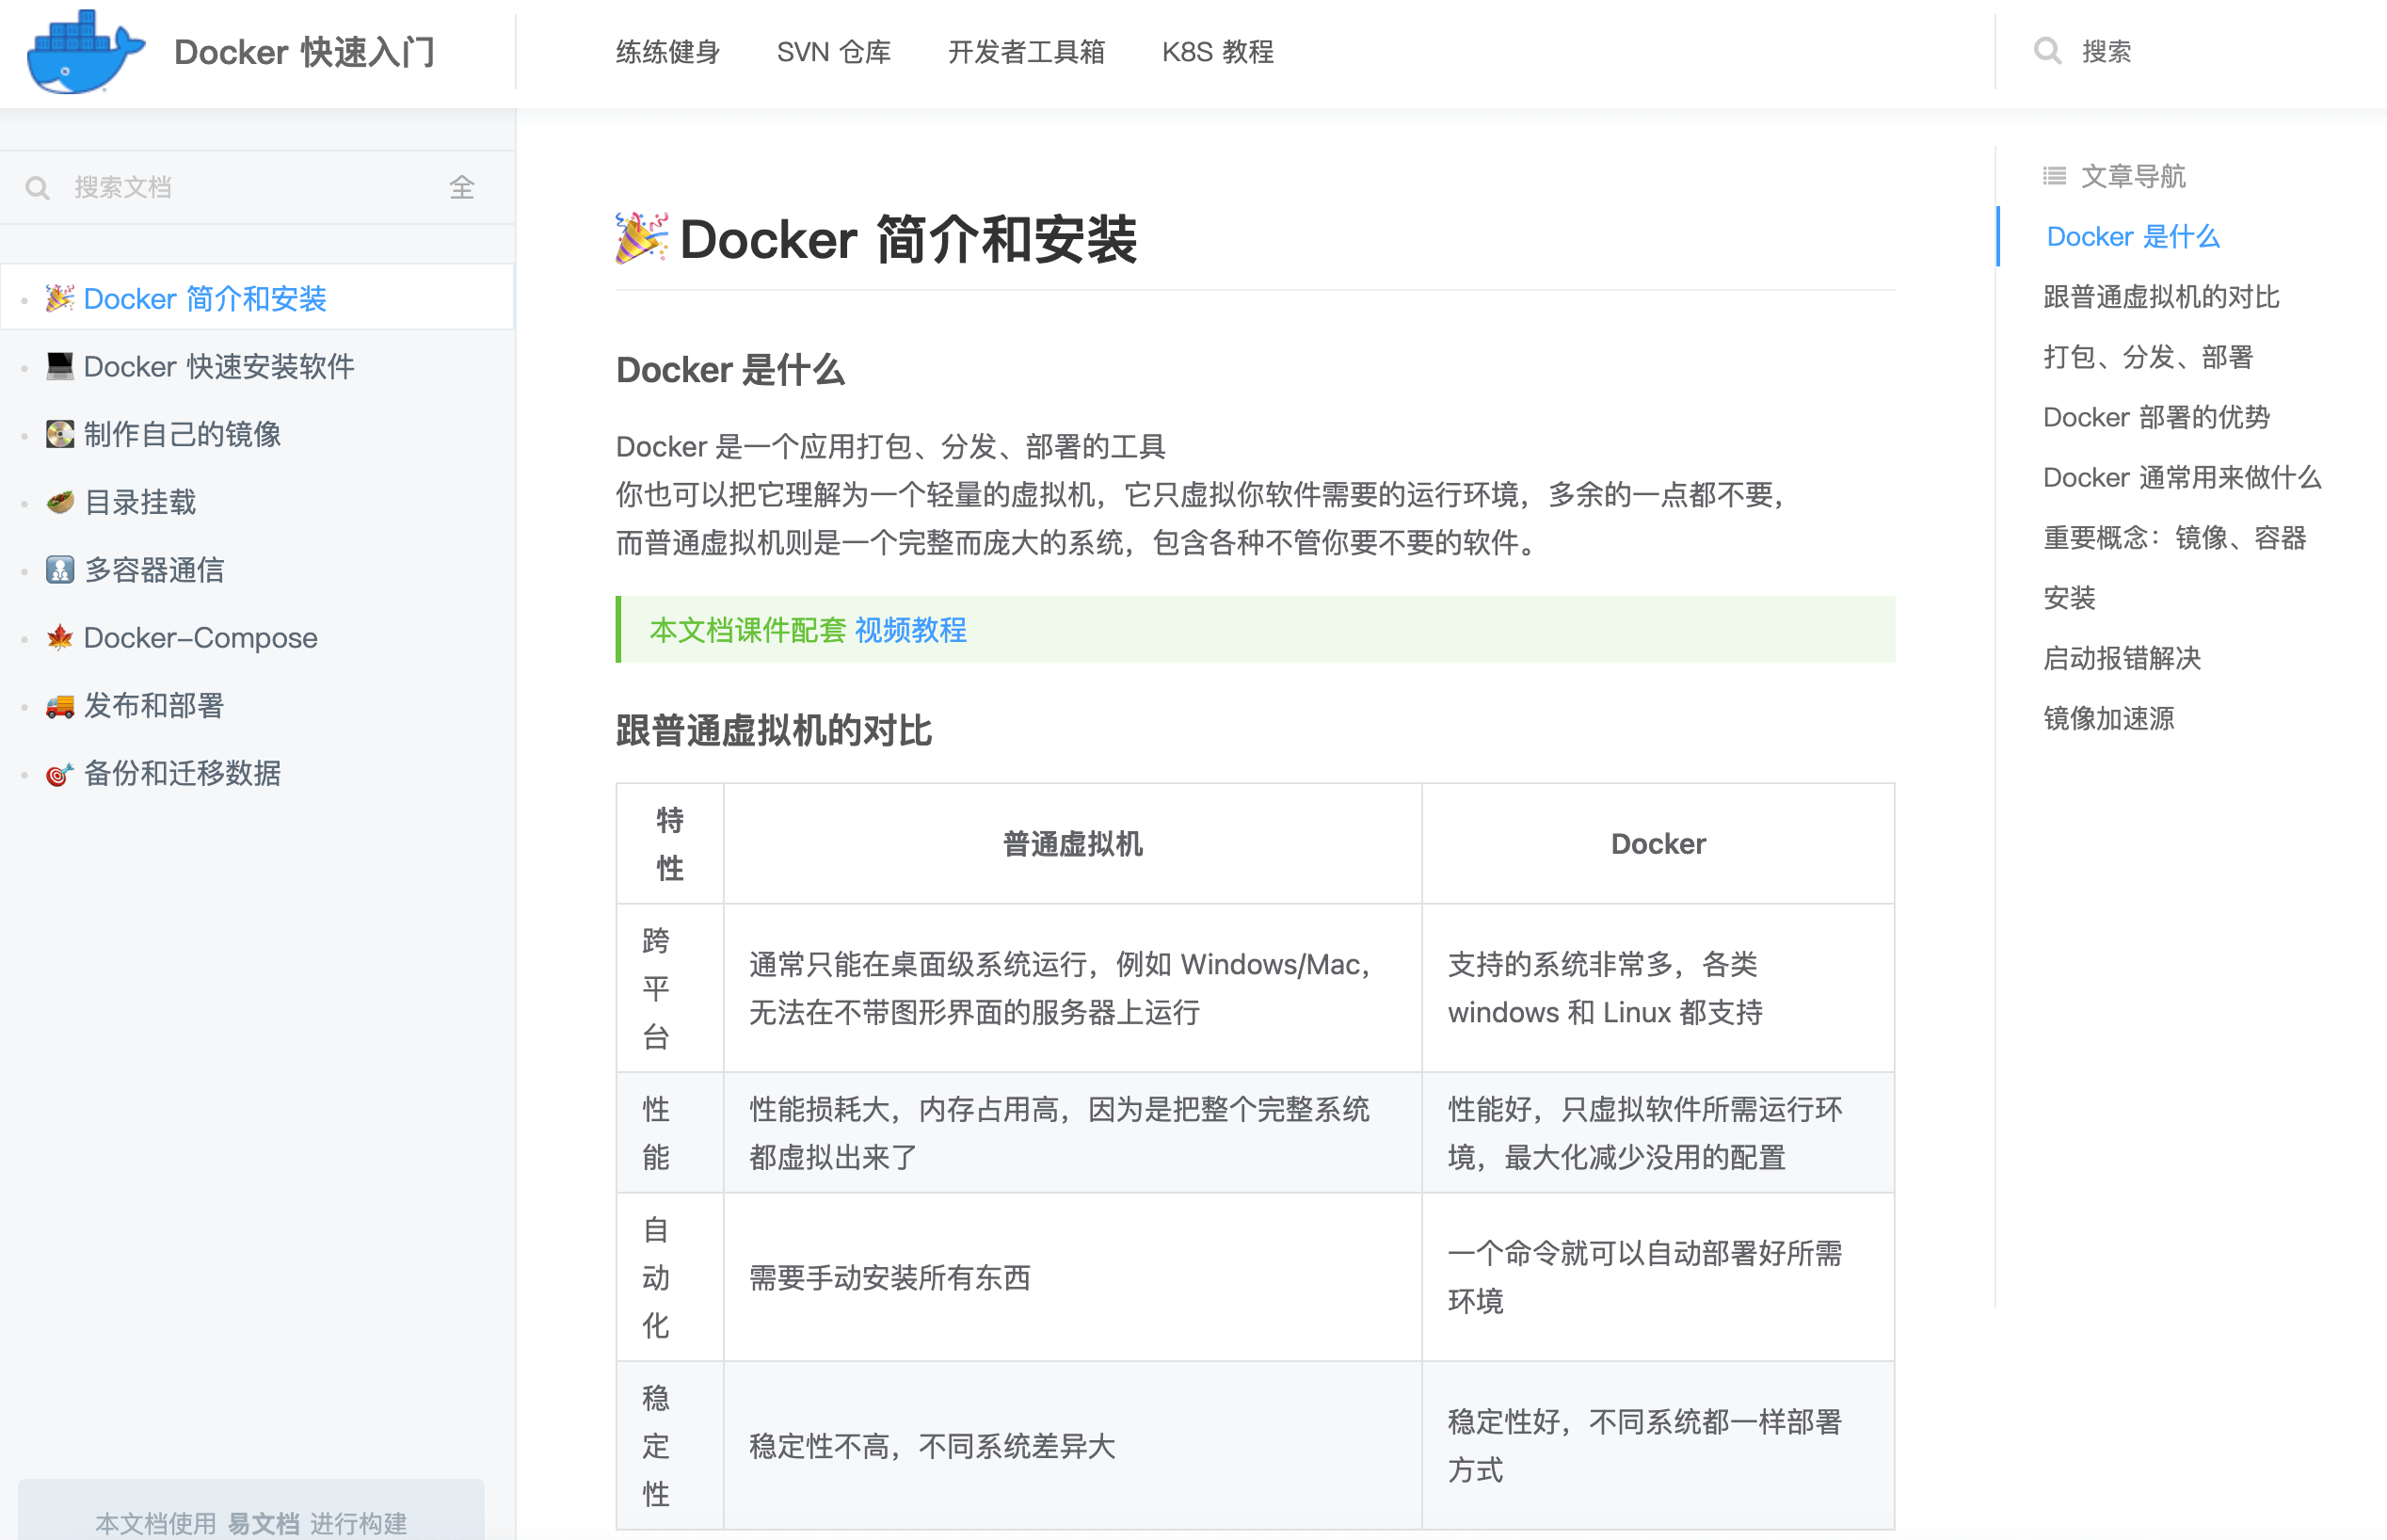Open the 易文档 link in footer

[263, 1523]
